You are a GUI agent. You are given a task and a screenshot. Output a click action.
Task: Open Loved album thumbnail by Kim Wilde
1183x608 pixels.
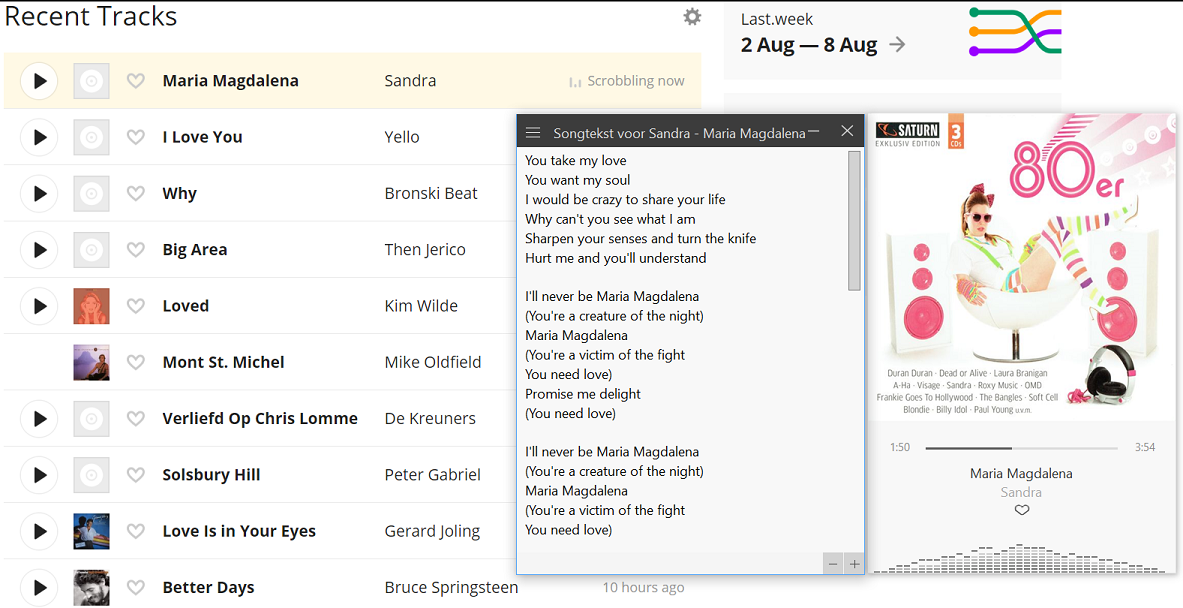(91, 306)
